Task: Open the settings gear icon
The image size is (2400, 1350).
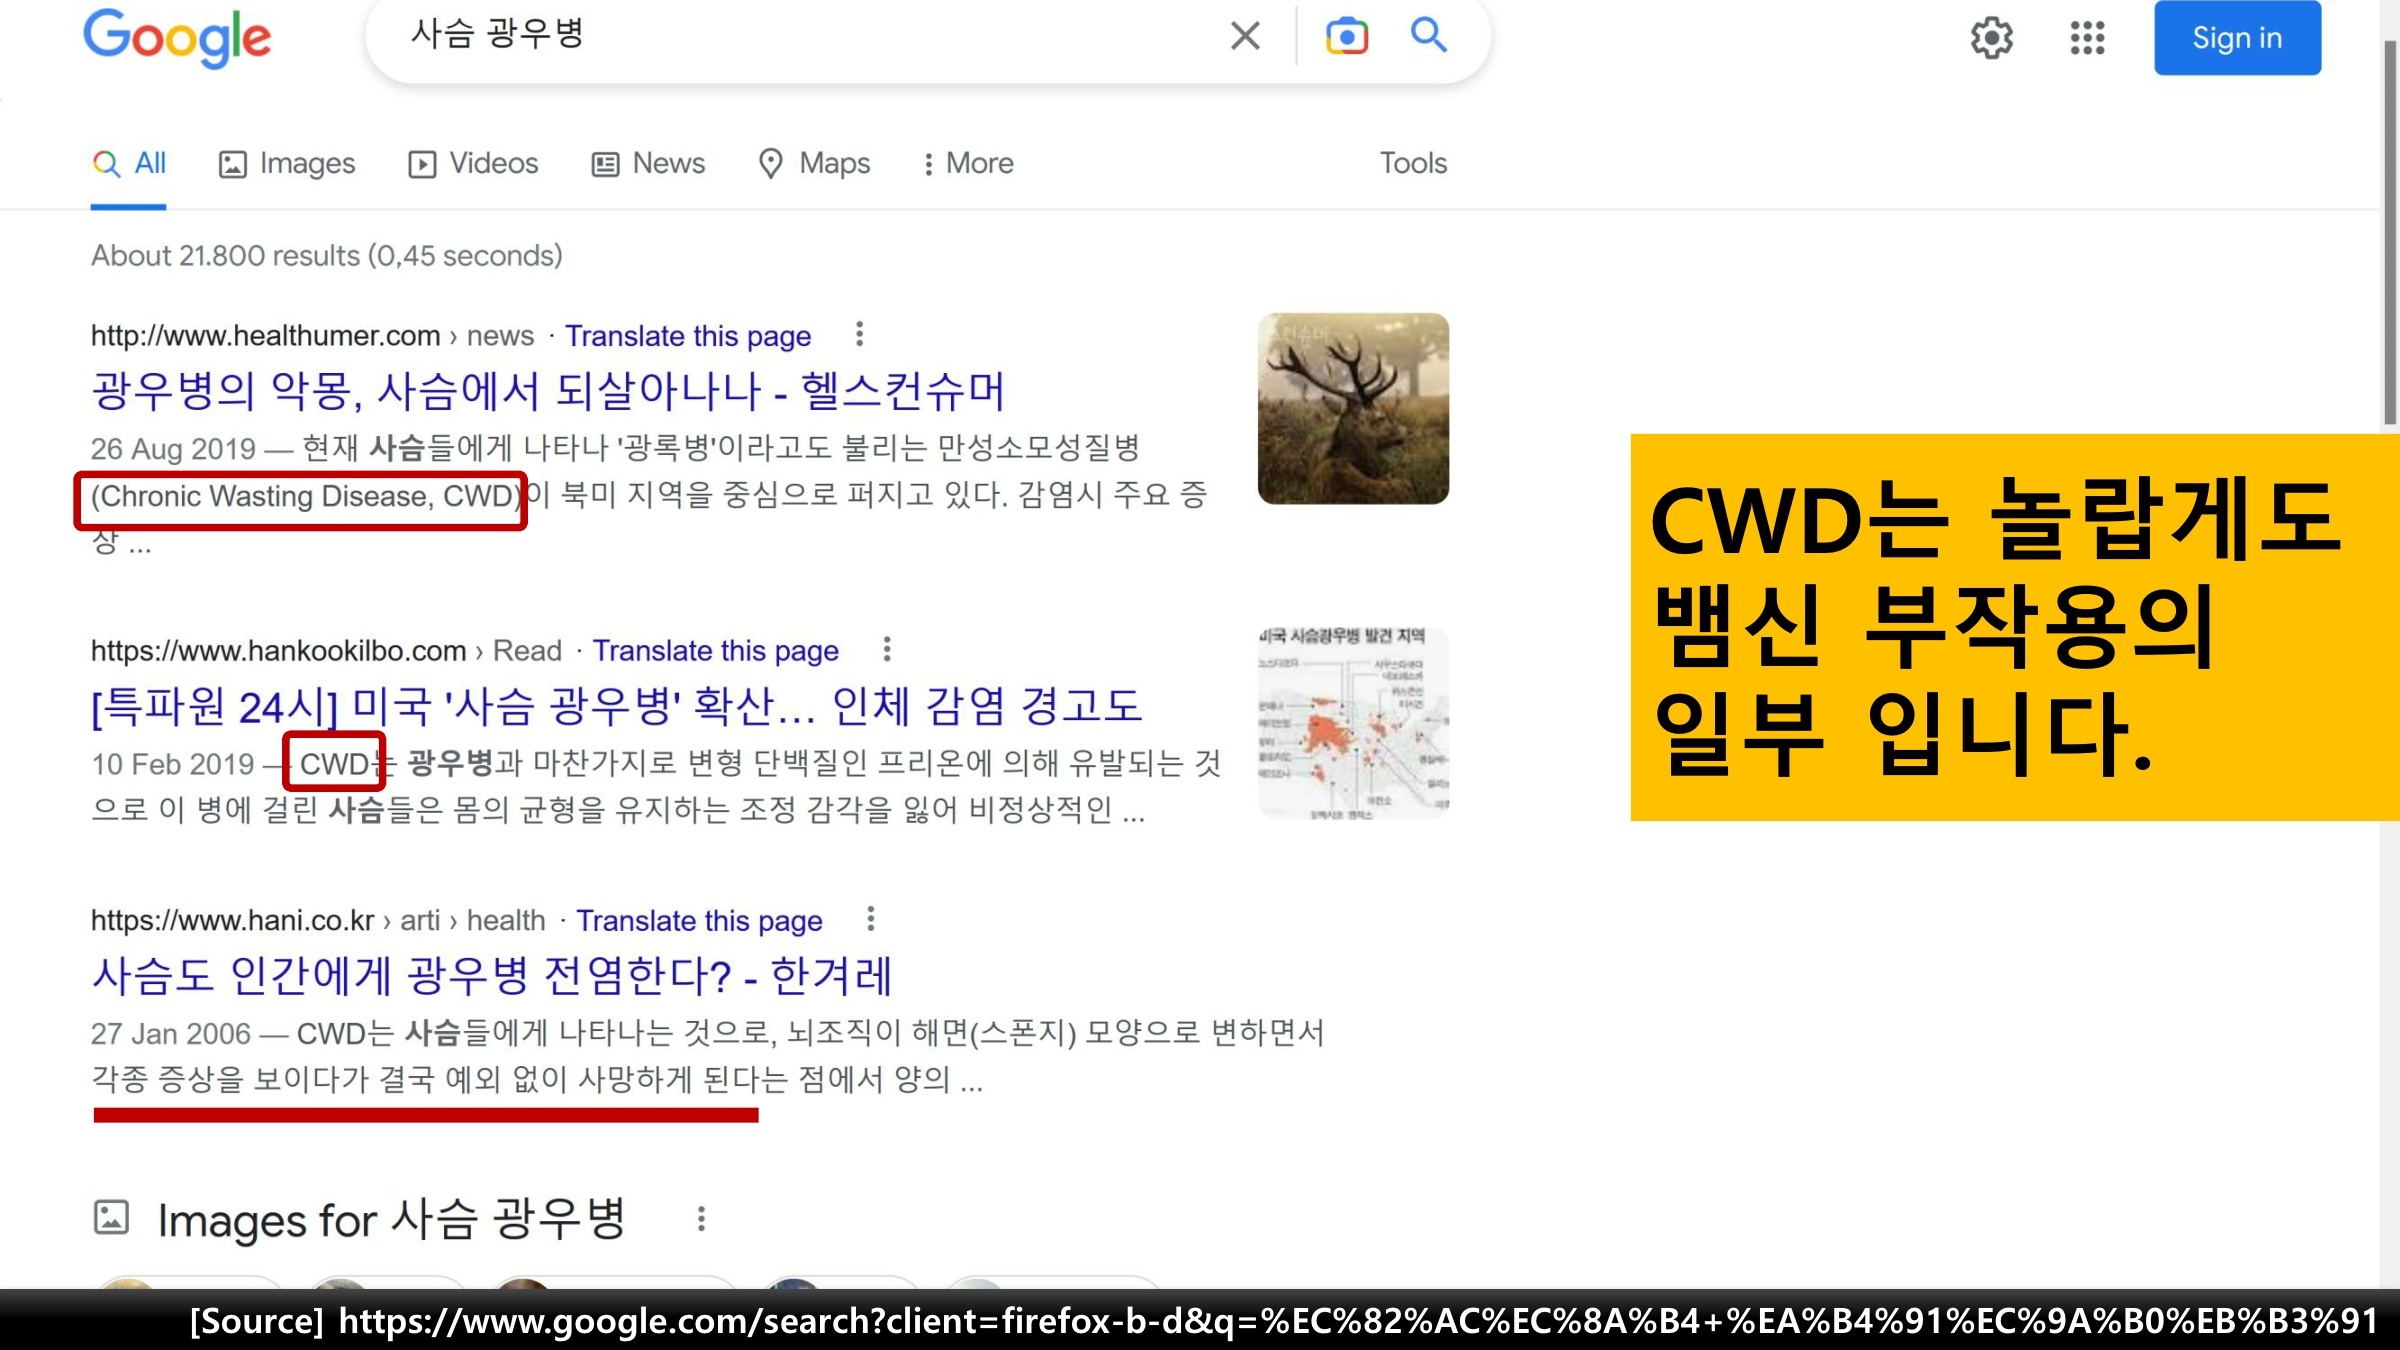Action: click(1991, 38)
